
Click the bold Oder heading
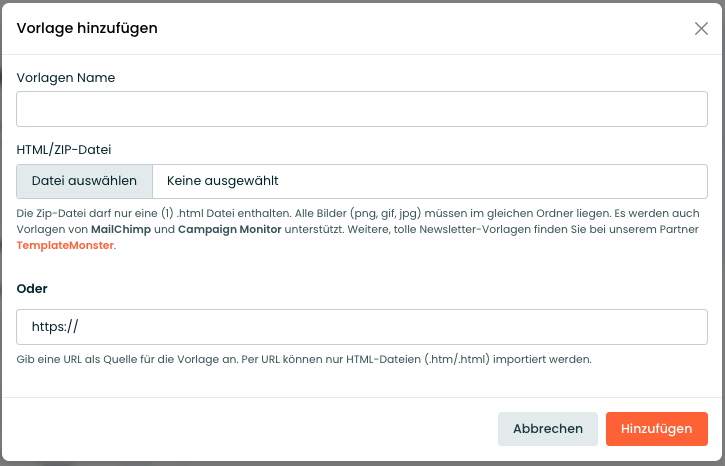[x=32, y=288]
